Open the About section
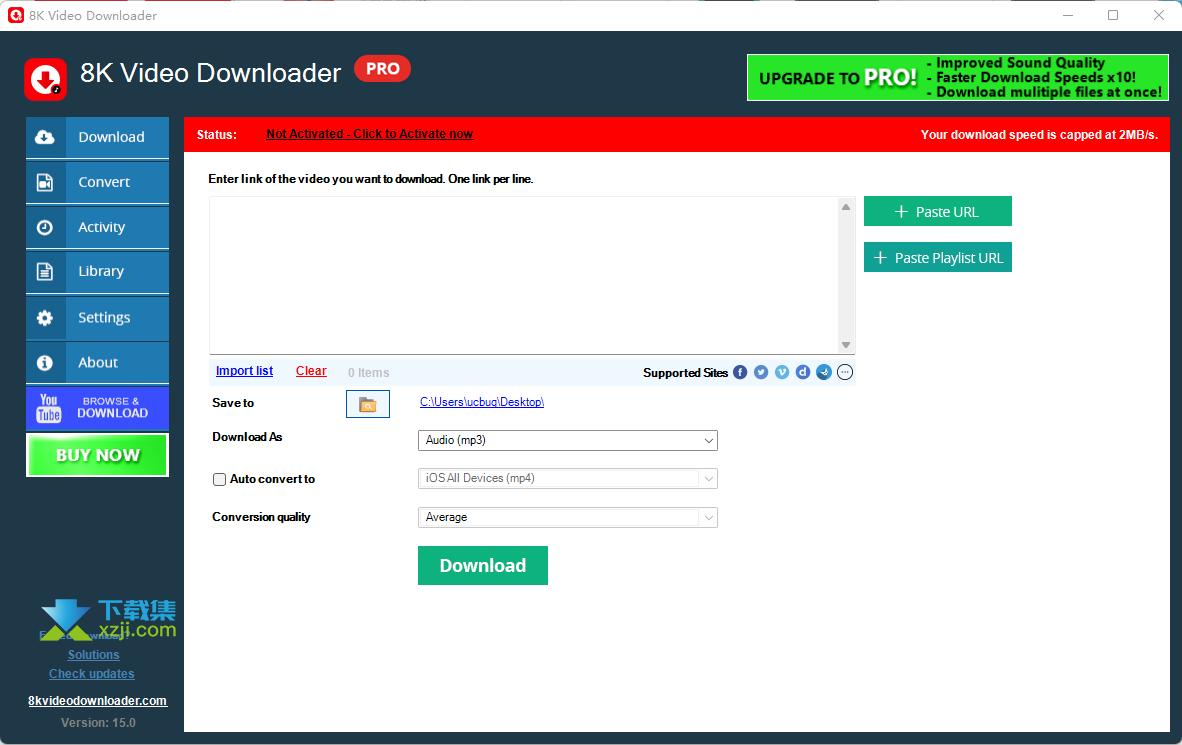 point(97,363)
